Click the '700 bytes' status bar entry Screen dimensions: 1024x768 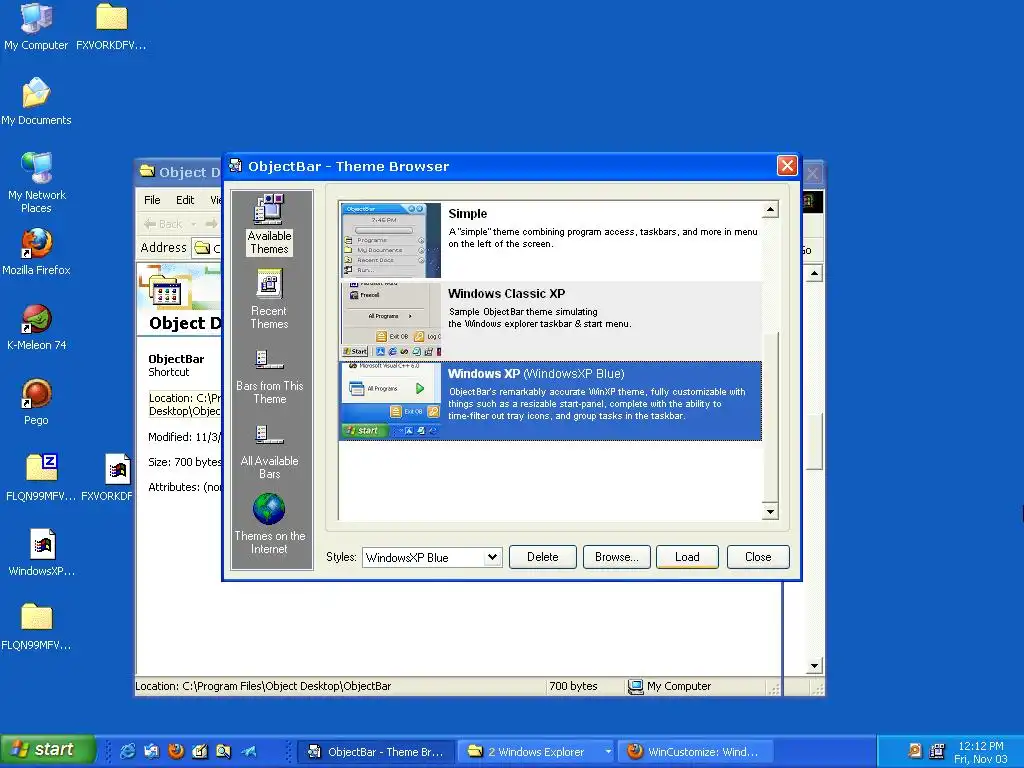click(x=573, y=686)
